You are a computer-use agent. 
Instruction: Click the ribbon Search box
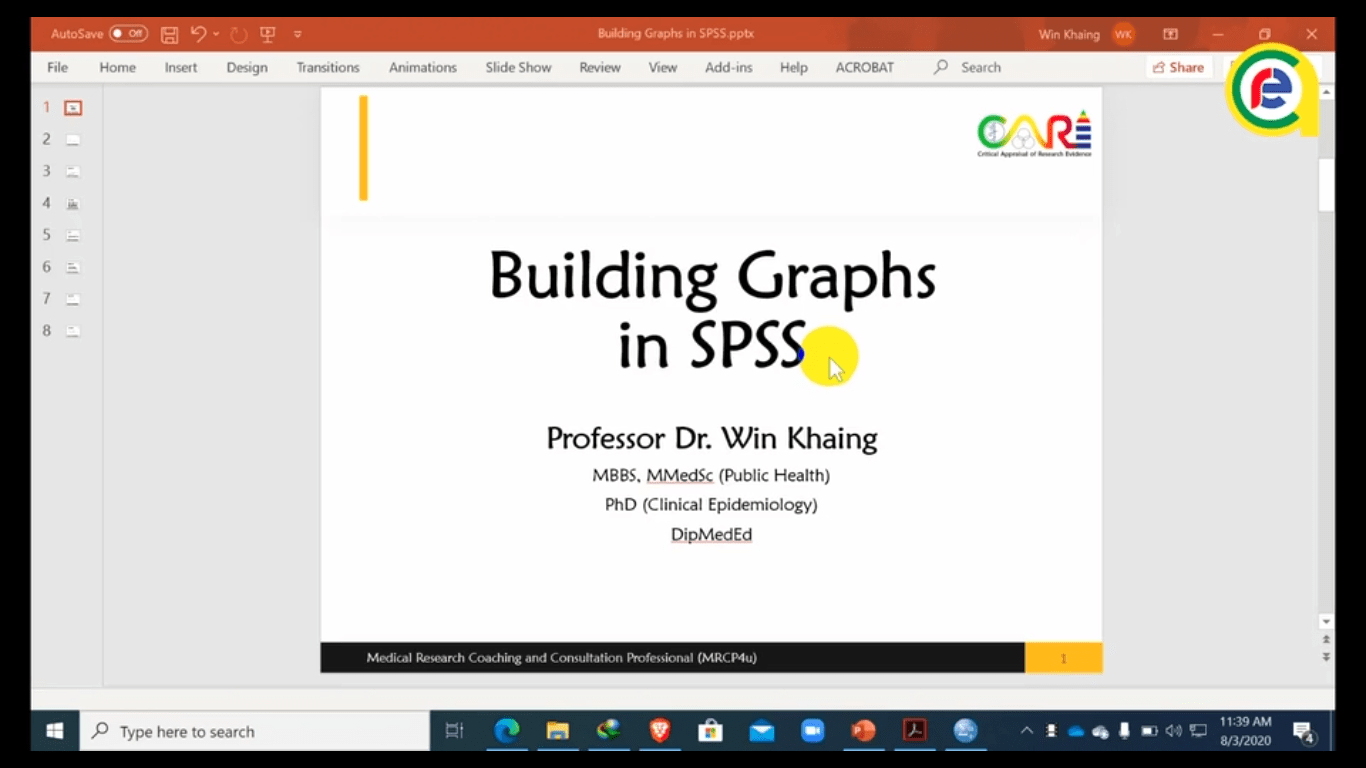[x=968, y=67]
